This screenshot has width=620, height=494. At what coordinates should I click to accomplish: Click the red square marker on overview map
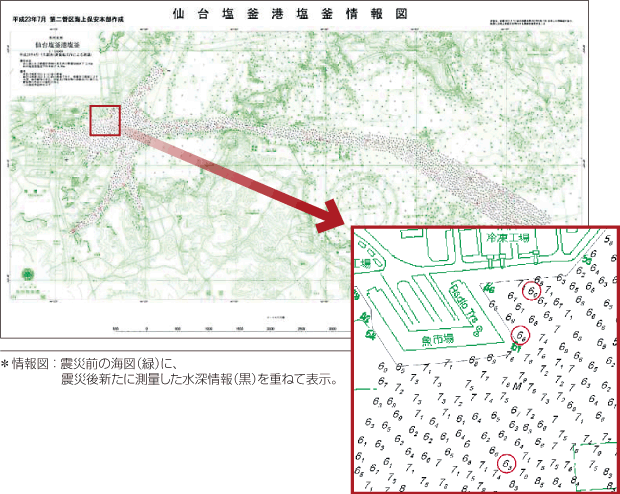coord(105,120)
